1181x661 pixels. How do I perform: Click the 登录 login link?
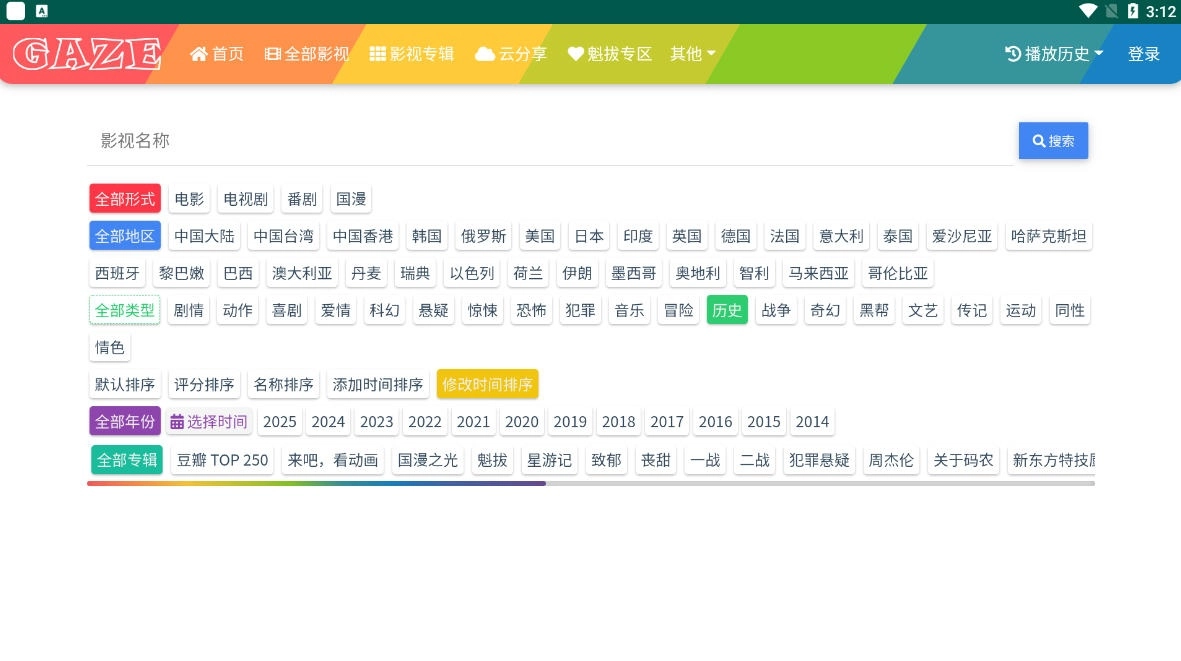pyautogui.click(x=1144, y=54)
